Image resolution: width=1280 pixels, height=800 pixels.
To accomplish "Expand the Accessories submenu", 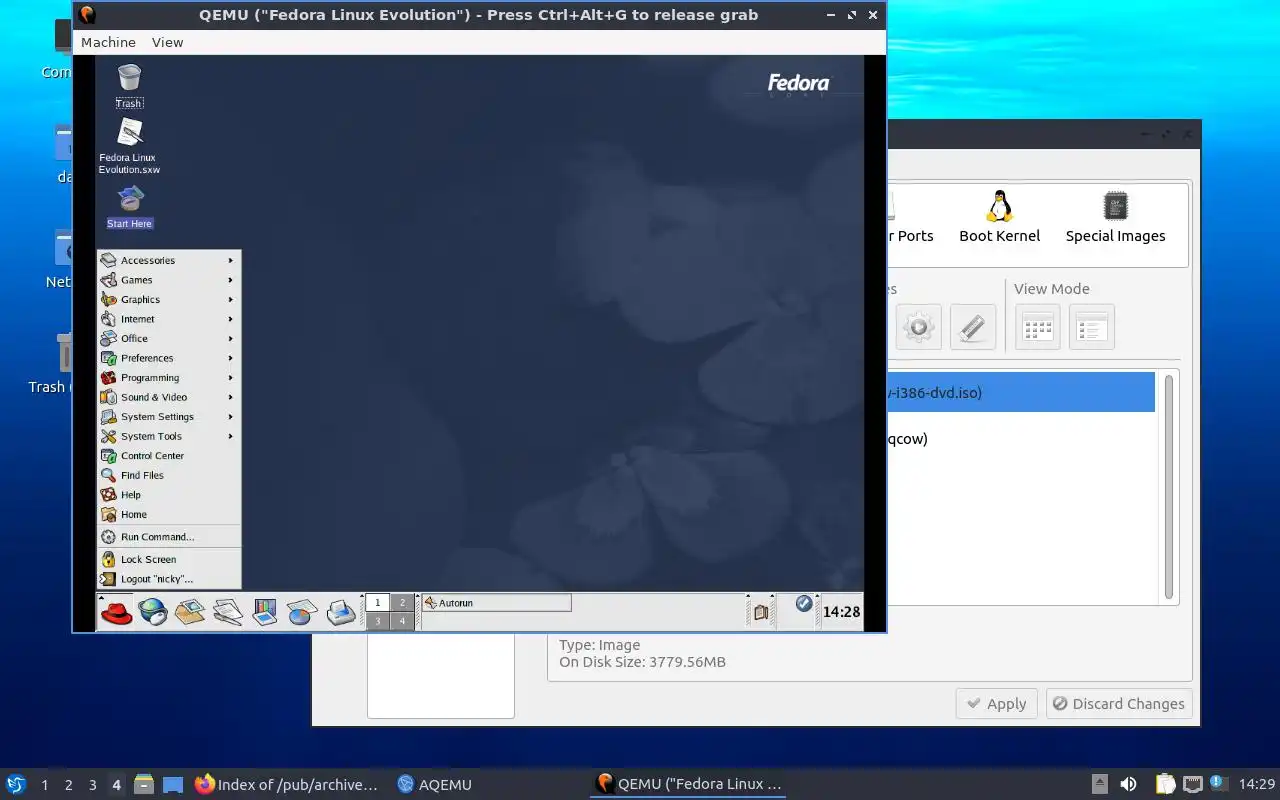I will click(168, 260).
